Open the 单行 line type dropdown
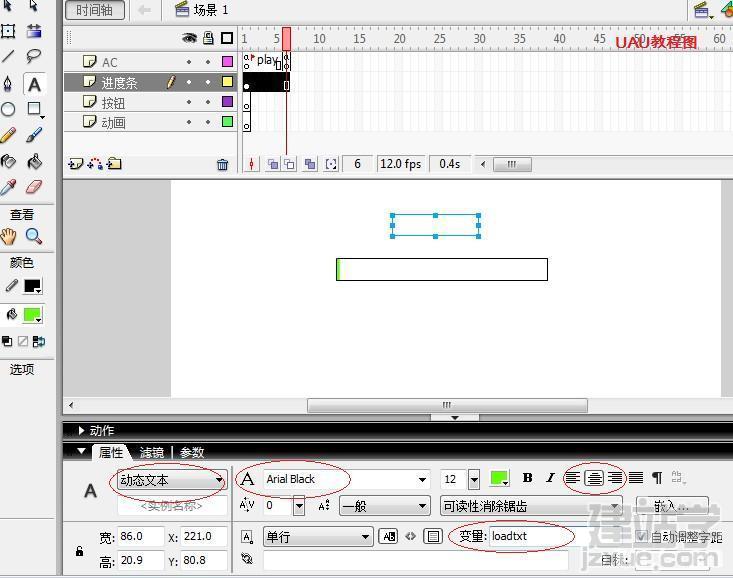Image resolution: width=733 pixels, height=578 pixels. pos(318,537)
